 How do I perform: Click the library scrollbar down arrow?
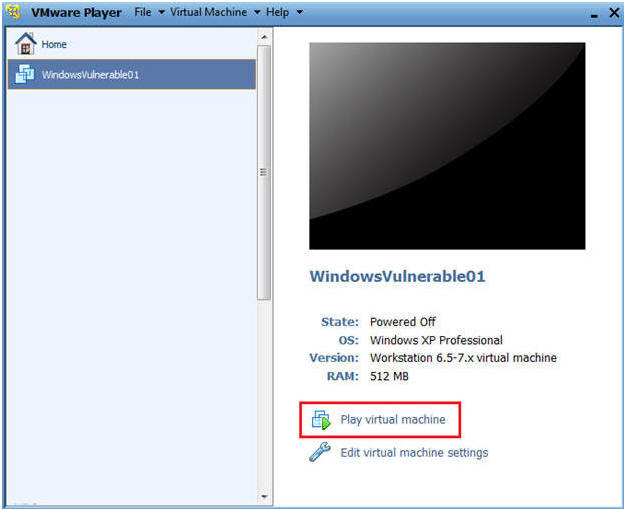pyautogui.click(x=264, y=496)
